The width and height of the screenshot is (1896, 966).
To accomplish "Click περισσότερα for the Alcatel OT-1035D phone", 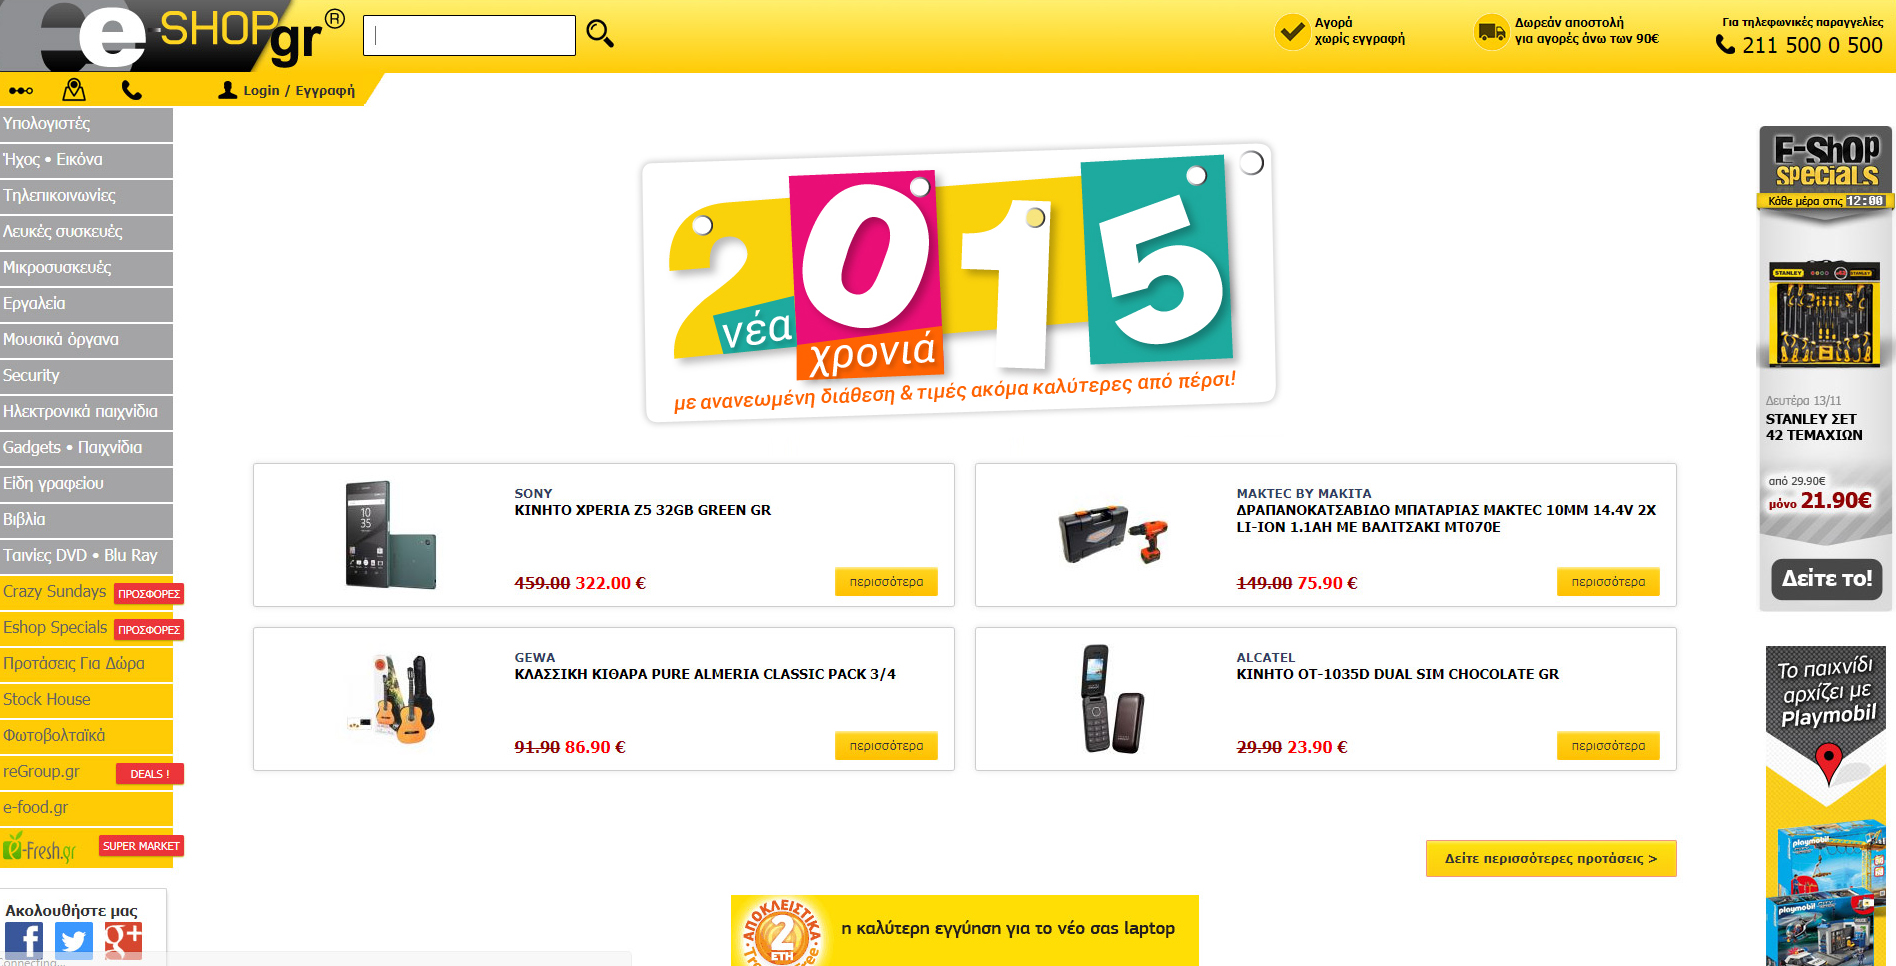I will [1608, 746].
